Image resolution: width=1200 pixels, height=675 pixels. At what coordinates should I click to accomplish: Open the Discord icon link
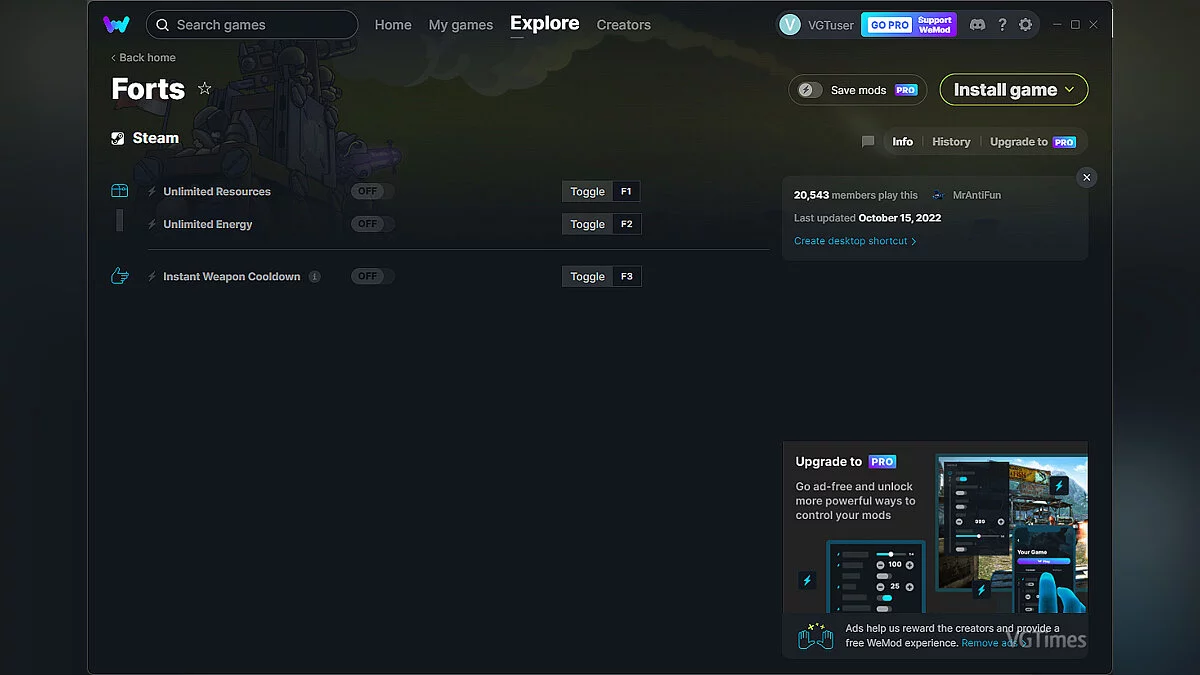point(977,25)
